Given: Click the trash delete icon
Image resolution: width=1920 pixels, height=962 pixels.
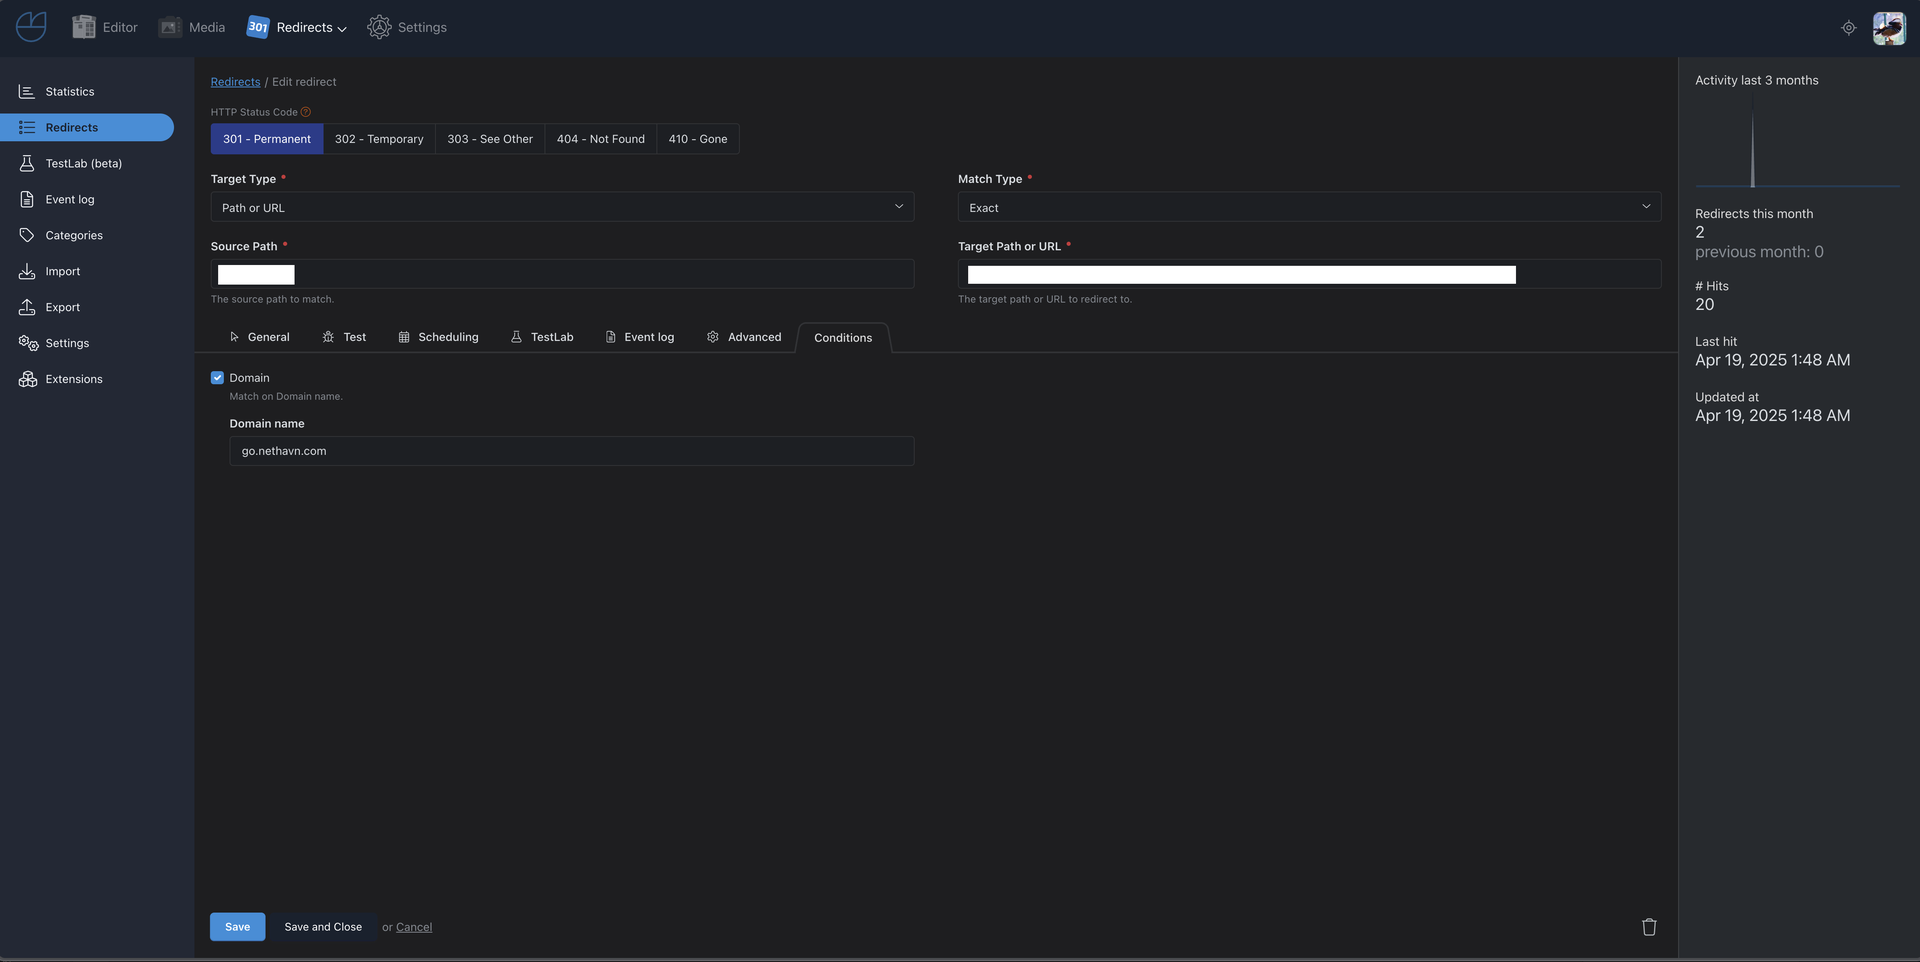Looking at the screenshot, I should (x=1649, y=927).
